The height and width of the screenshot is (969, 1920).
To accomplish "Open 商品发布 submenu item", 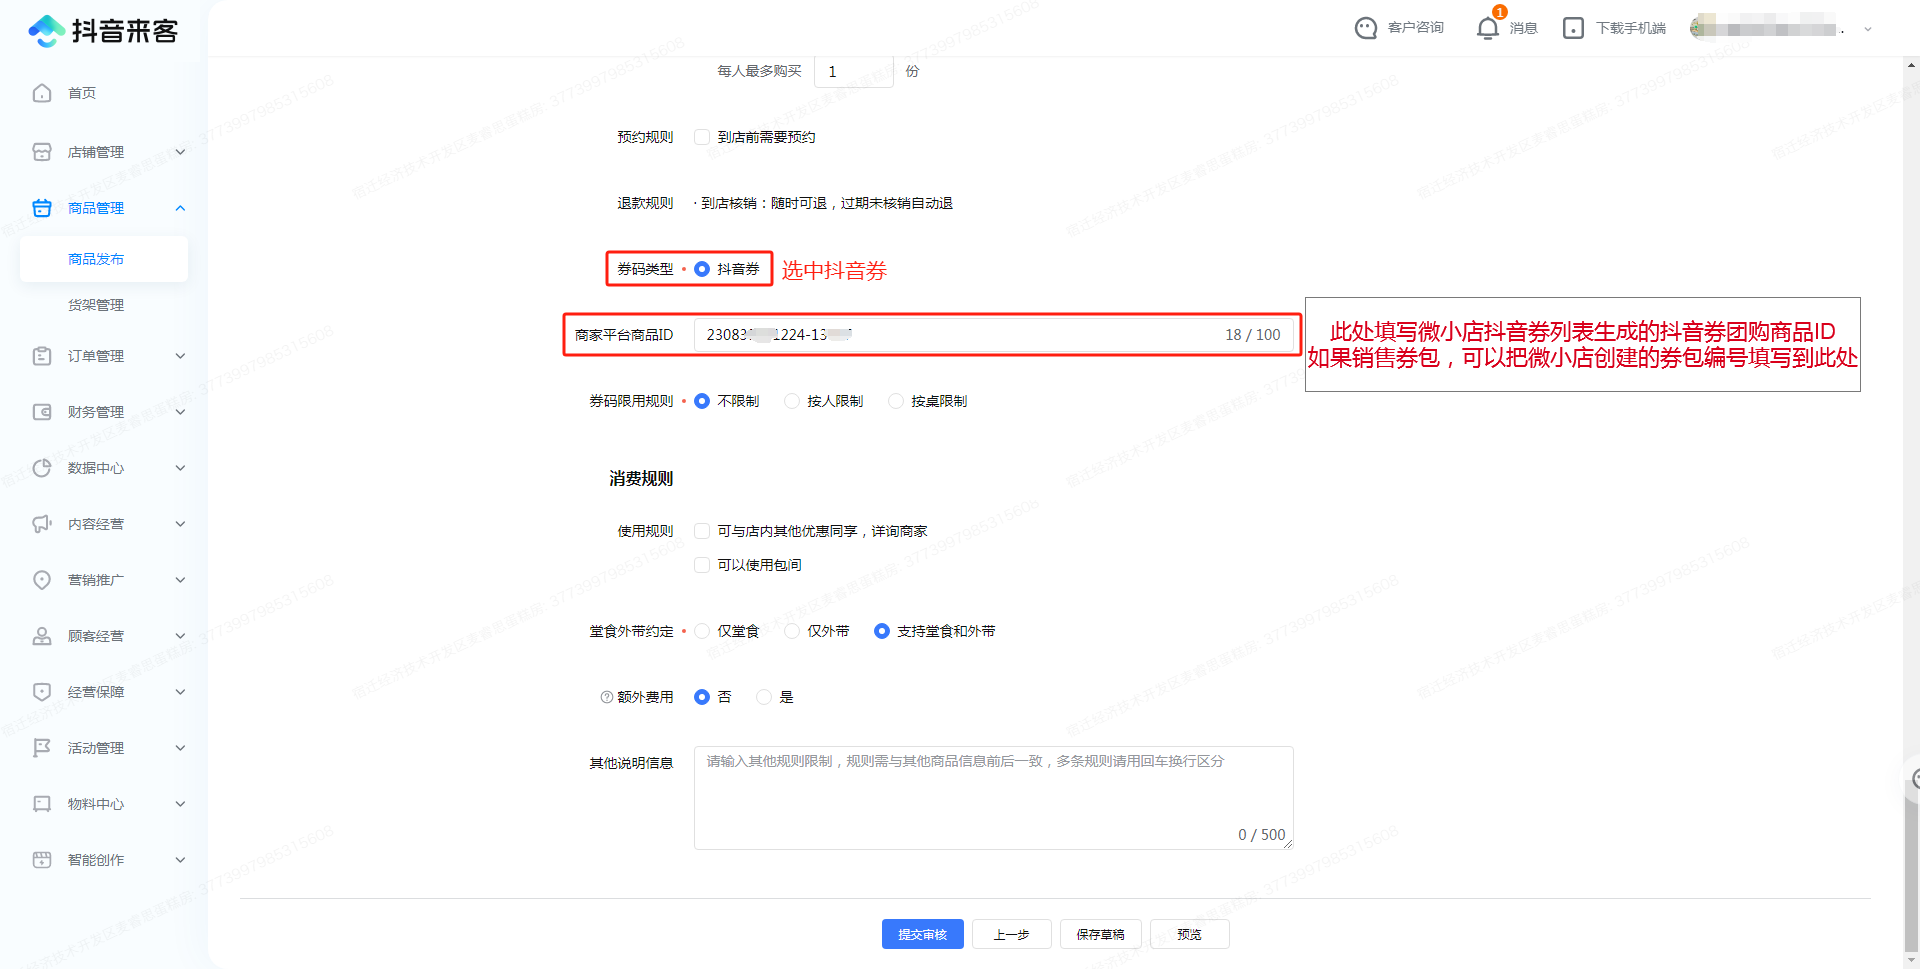I will coord(104,259).
